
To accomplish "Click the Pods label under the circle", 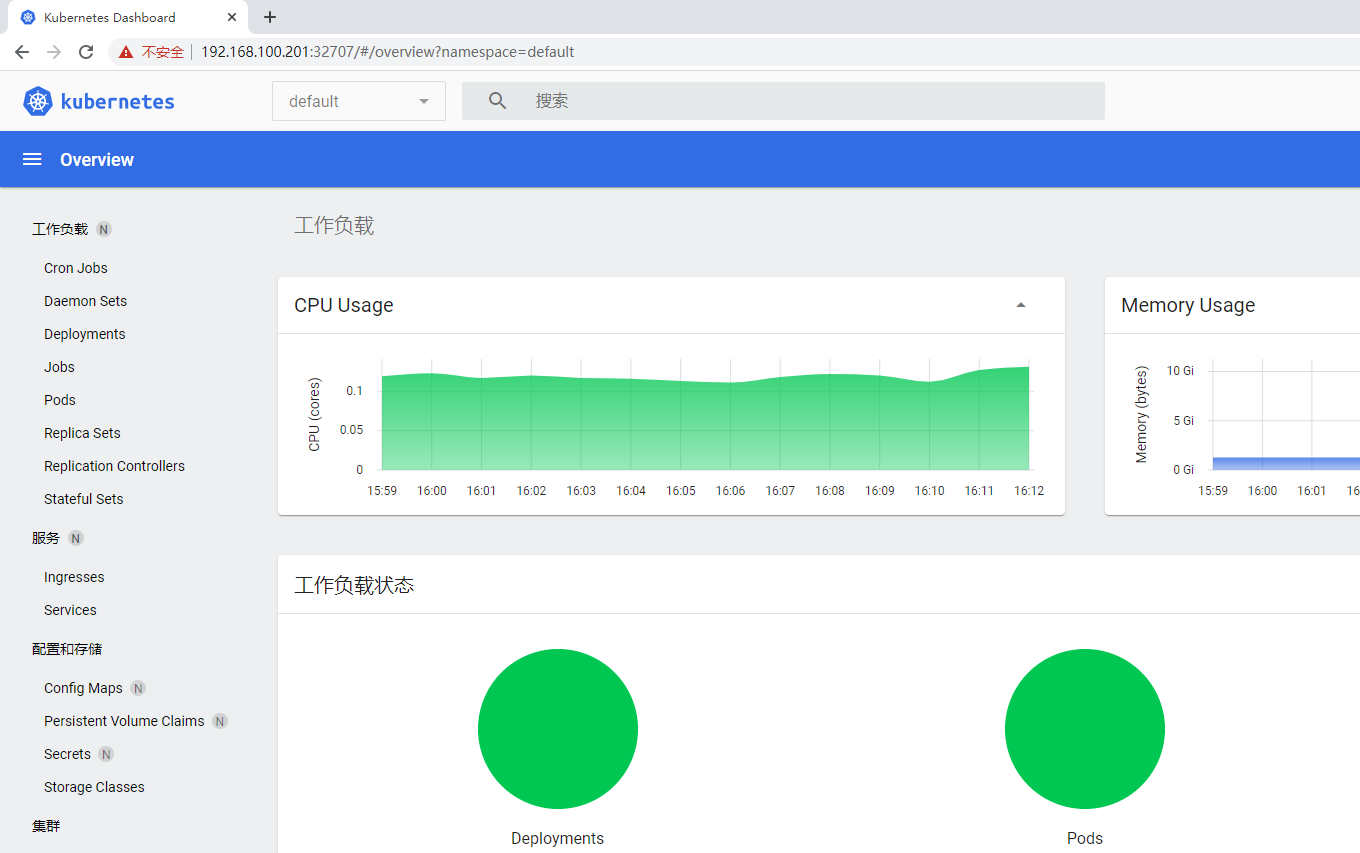I will [1085, 838].
